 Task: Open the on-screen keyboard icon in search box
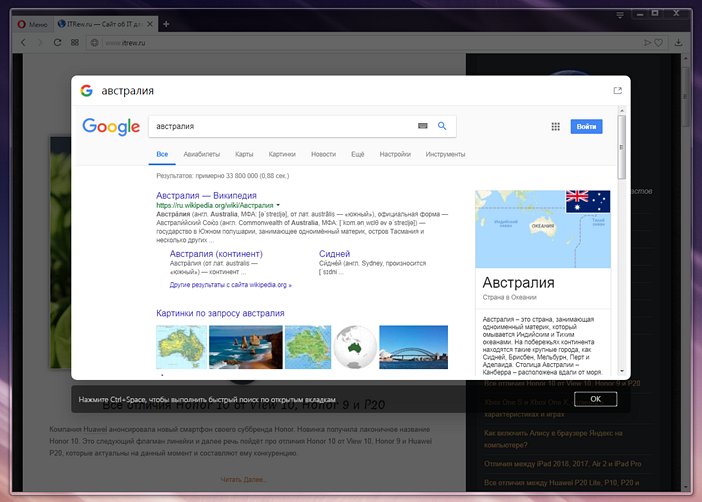tap(423, 126)
